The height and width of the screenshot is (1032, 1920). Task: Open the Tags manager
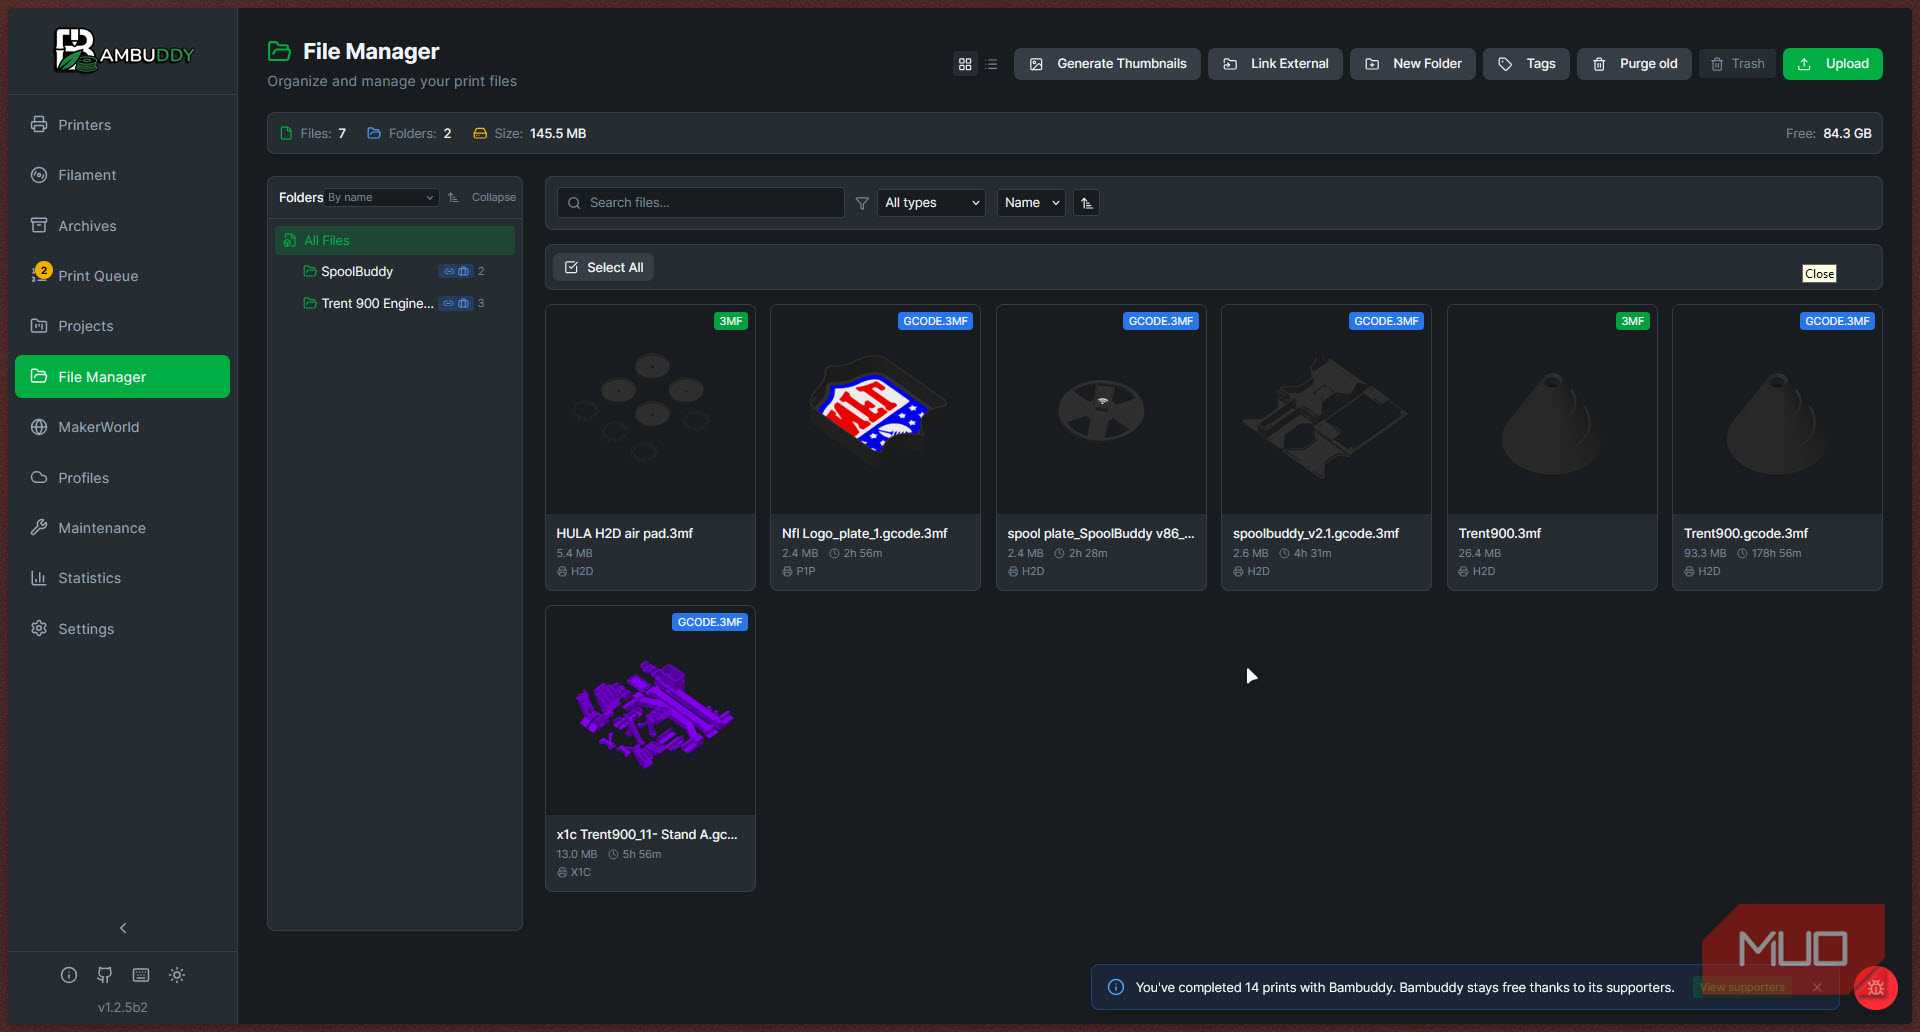click(1526, 64)
